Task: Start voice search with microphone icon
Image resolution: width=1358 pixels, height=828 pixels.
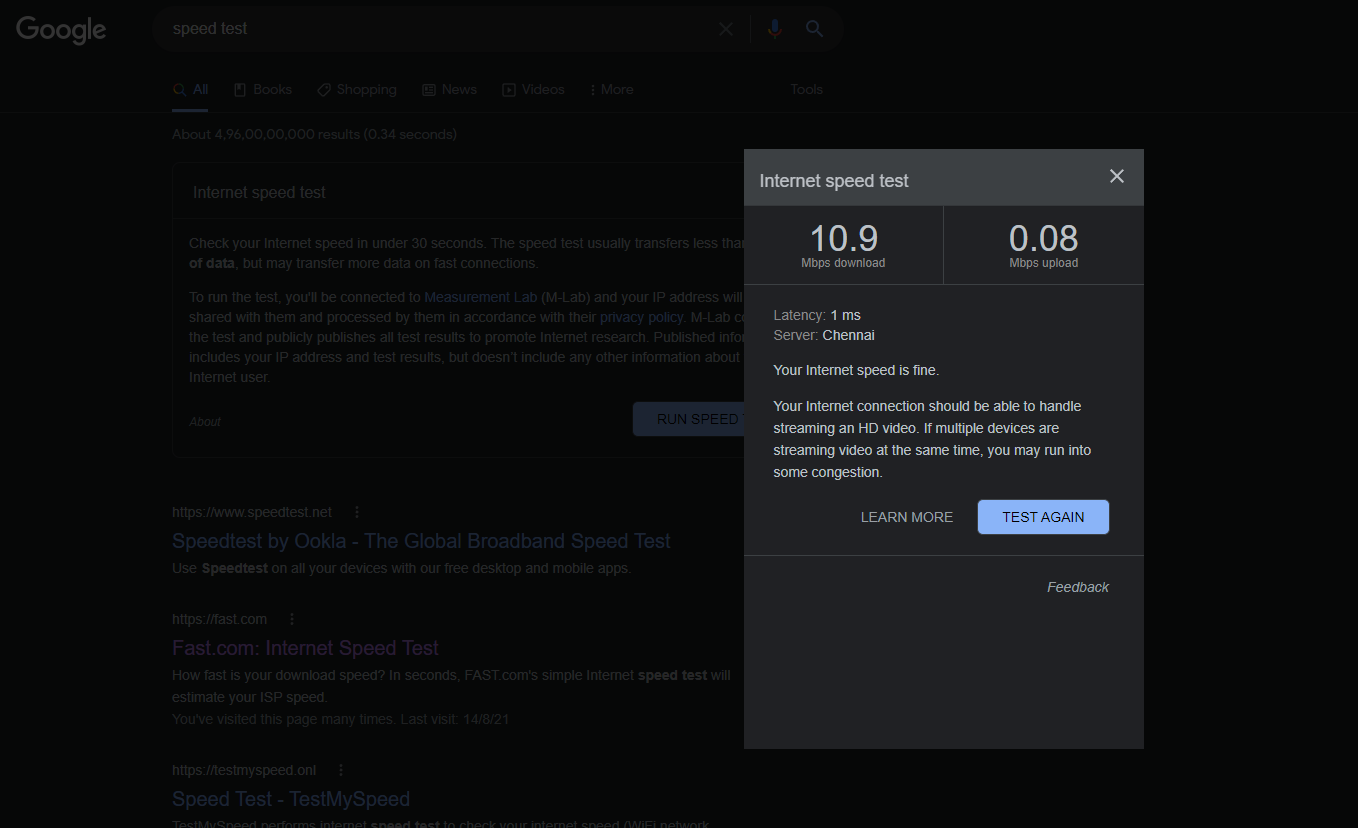Action: click(774, 29)
